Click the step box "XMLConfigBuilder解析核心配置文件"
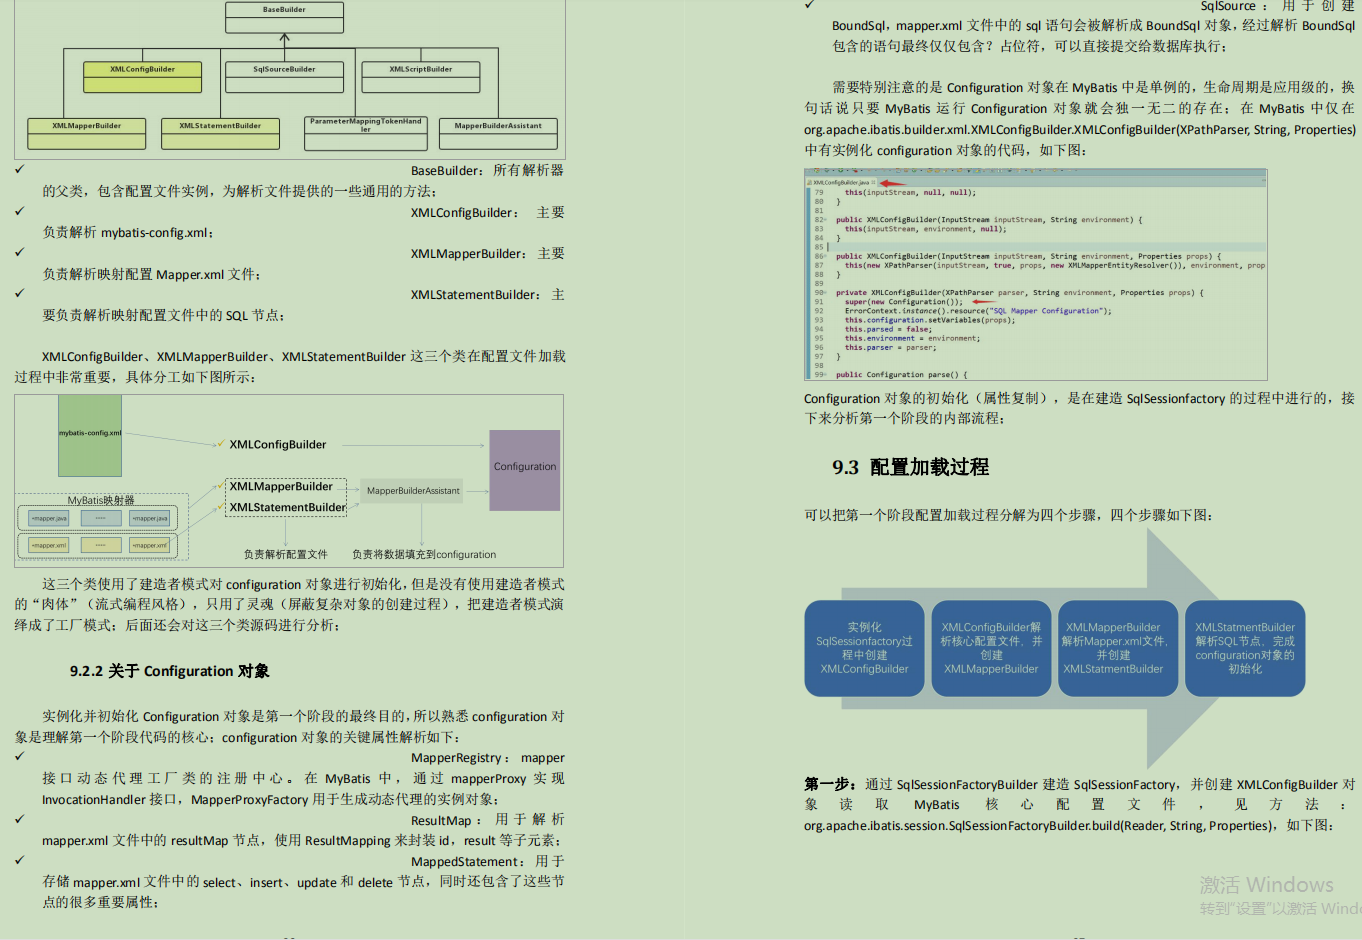The image size is (1362, 940). pyautogui.click(x=991, y=648)
